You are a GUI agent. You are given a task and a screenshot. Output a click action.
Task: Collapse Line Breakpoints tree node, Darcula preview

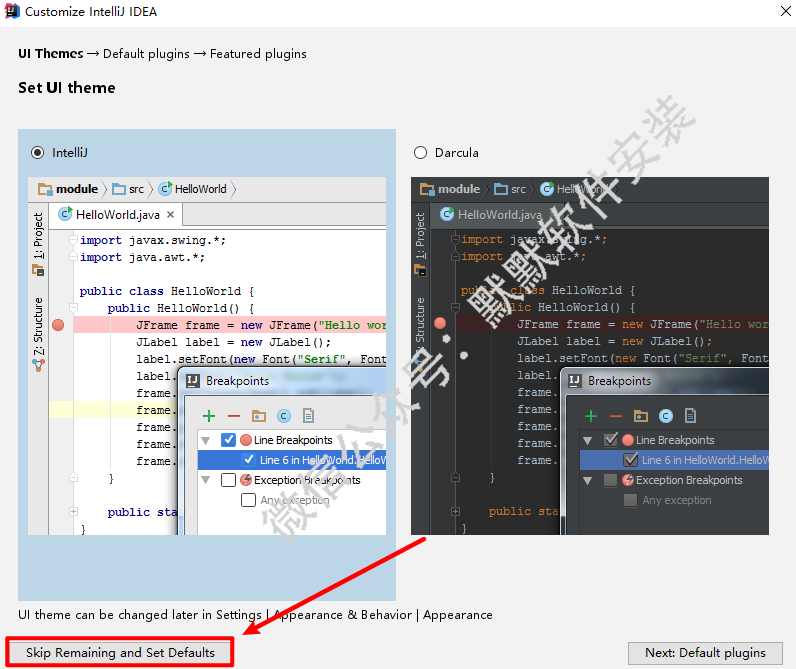(587, 440)
